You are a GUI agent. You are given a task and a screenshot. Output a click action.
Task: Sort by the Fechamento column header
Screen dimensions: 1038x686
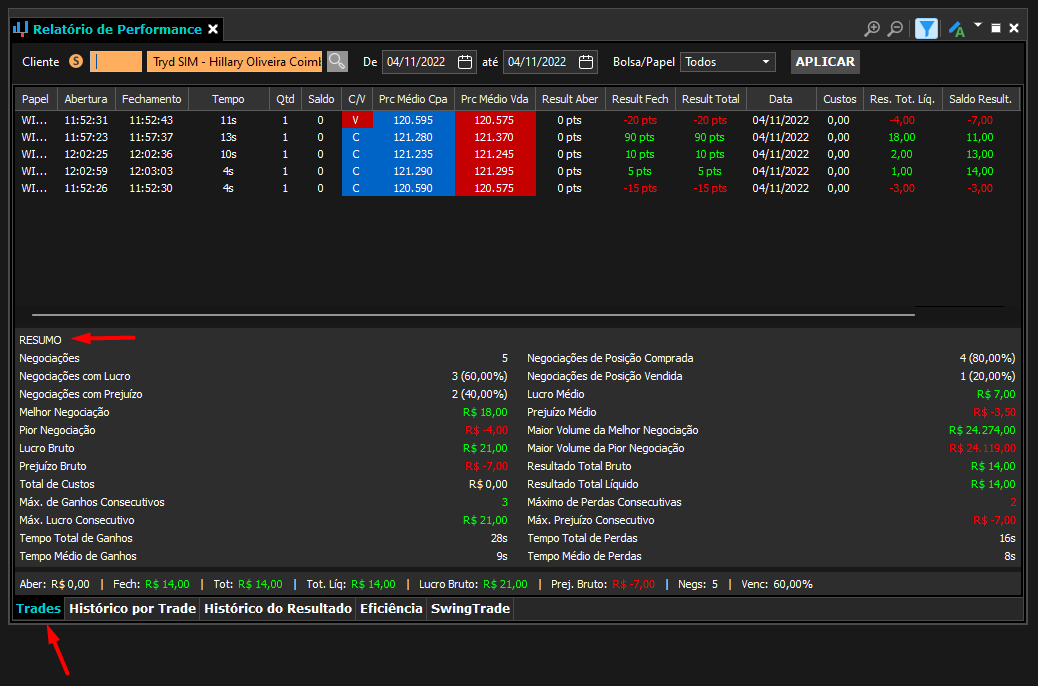click(x=152, y=99)
